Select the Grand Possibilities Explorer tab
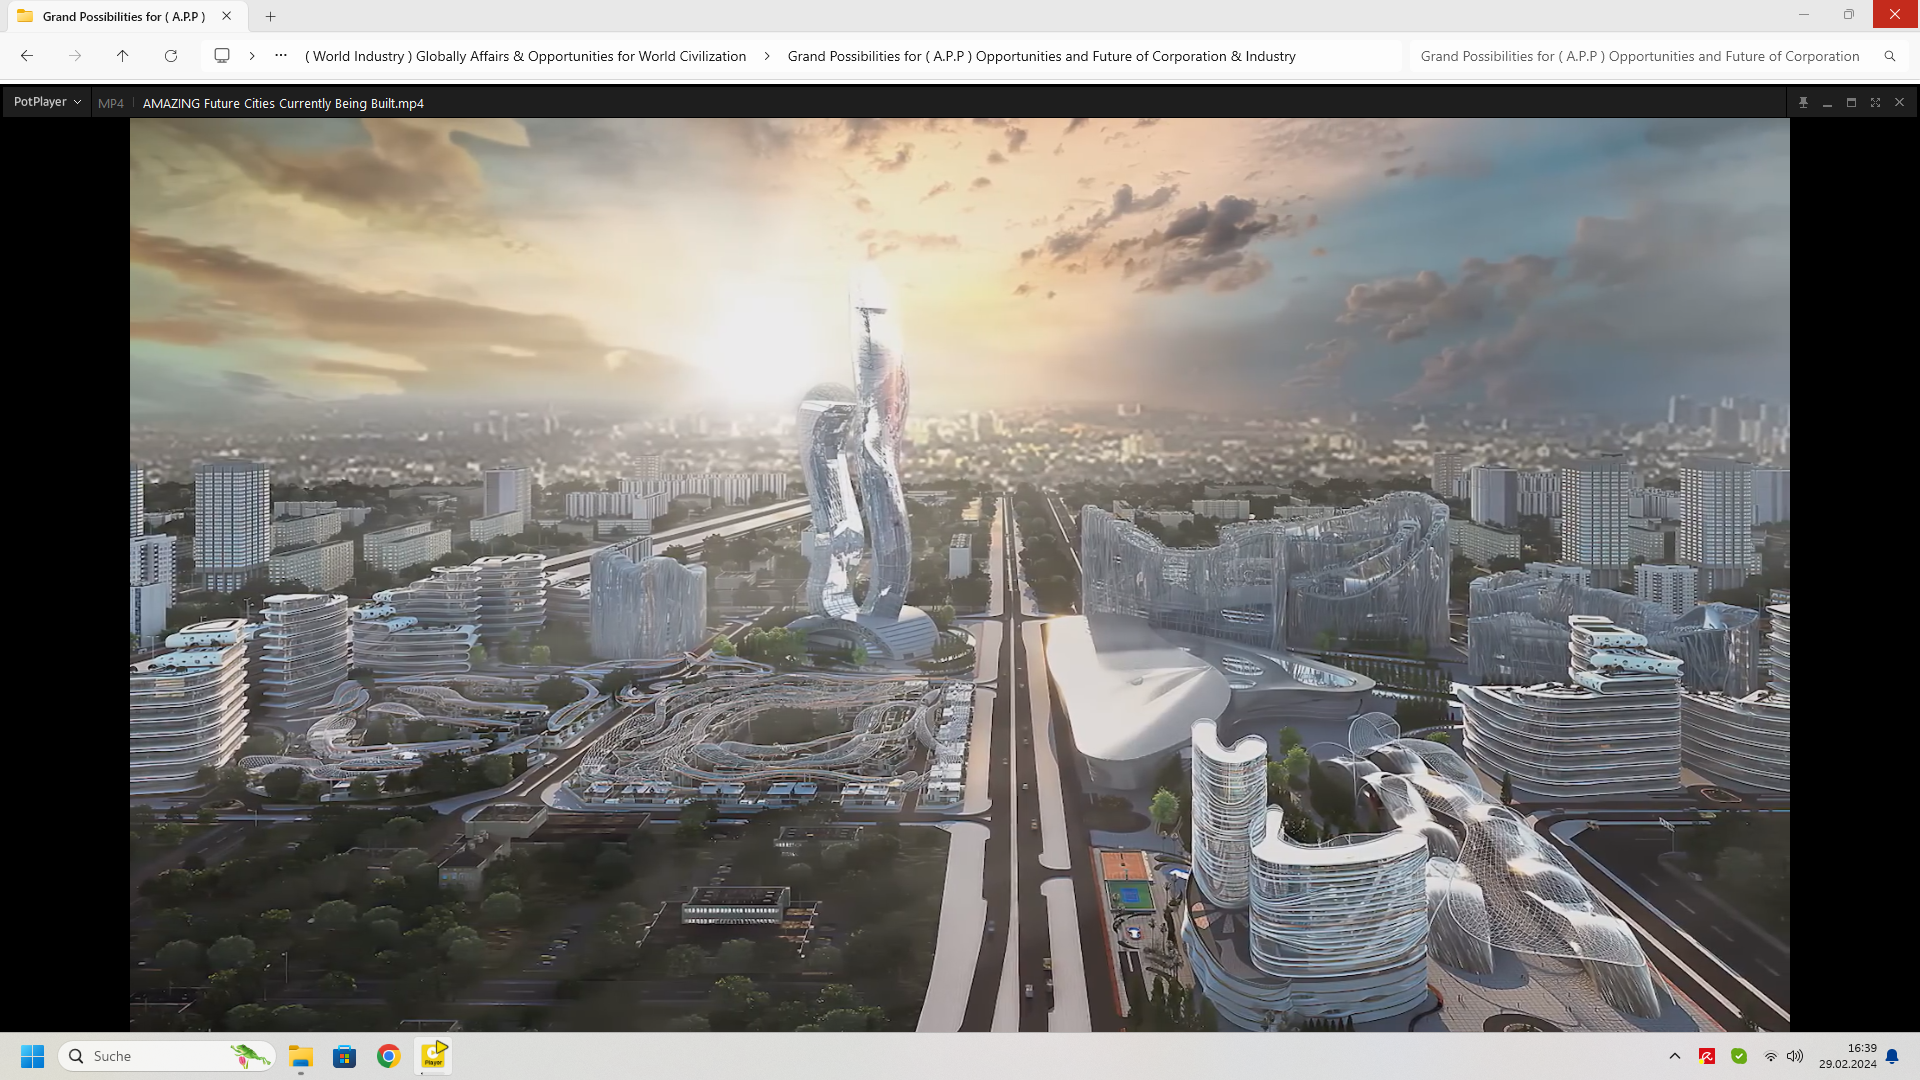The height and width of the screenshot is (1080, 1920). pos(124,16)
